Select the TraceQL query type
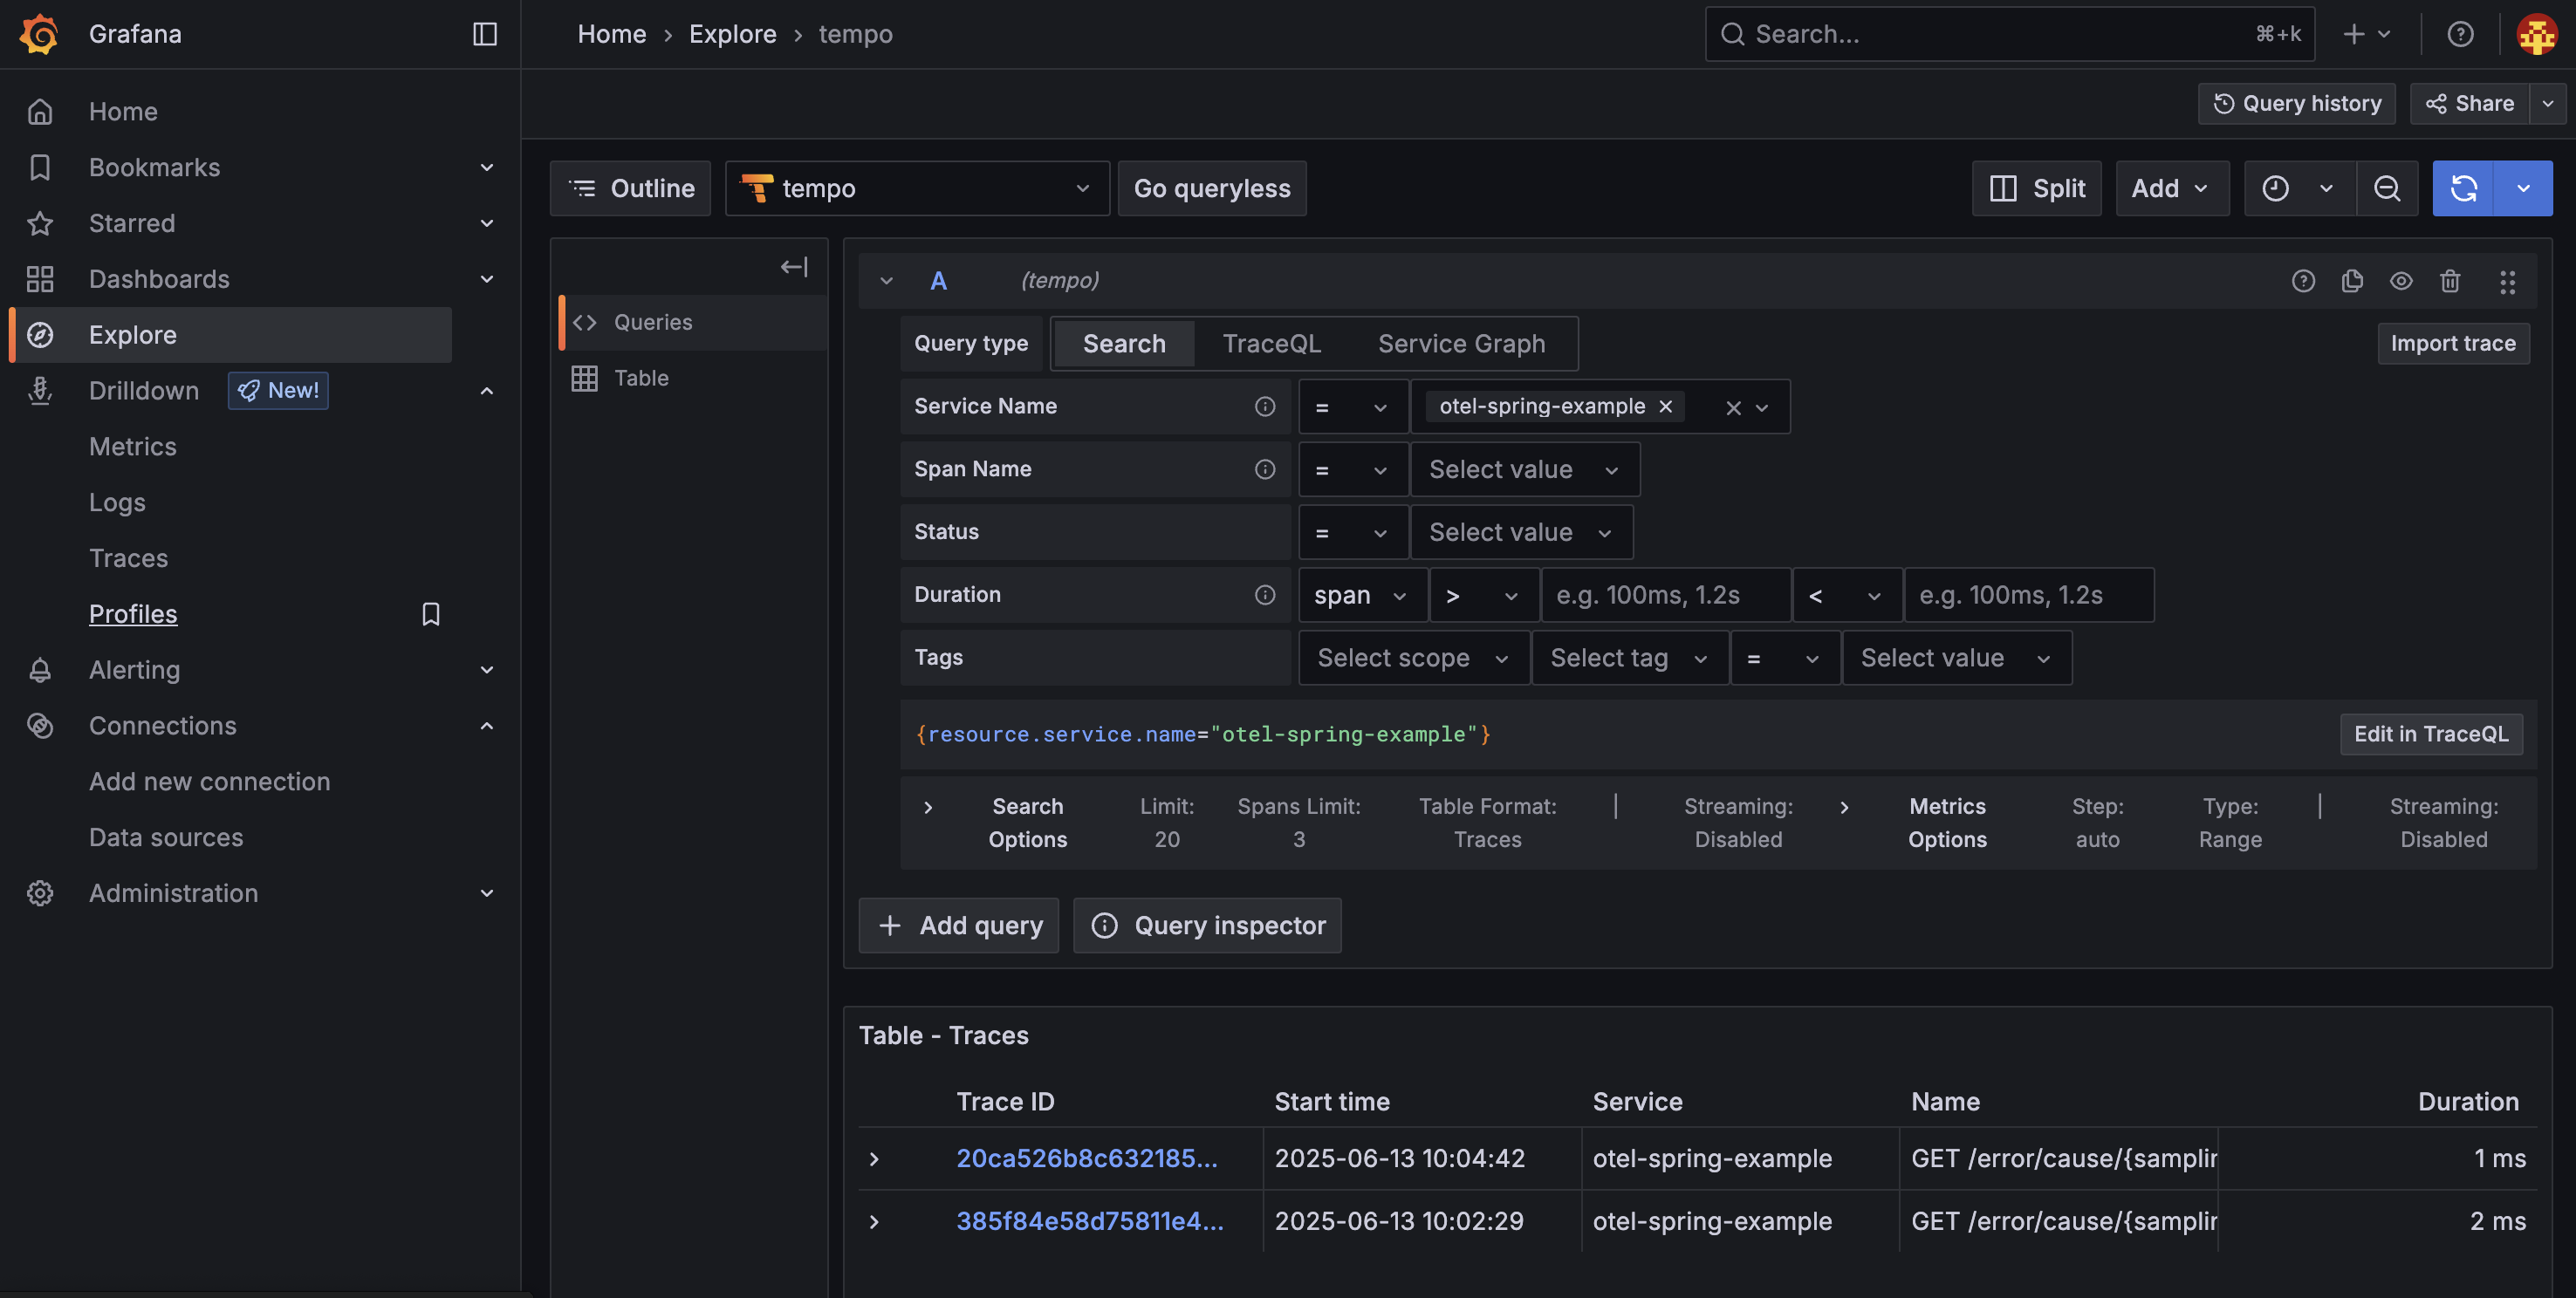This screenshot has height=1298, width=2576. click(1271, 343)
